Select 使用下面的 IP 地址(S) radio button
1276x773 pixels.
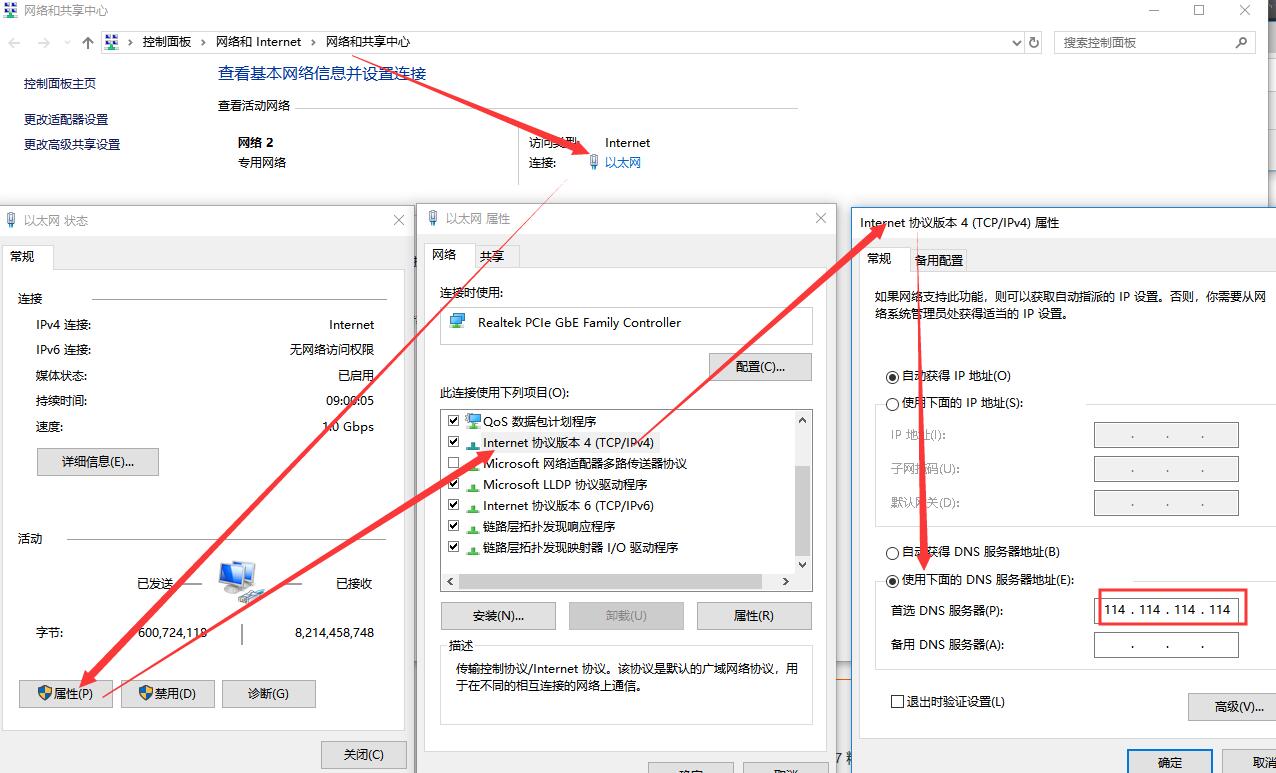(x=893, y=404)
